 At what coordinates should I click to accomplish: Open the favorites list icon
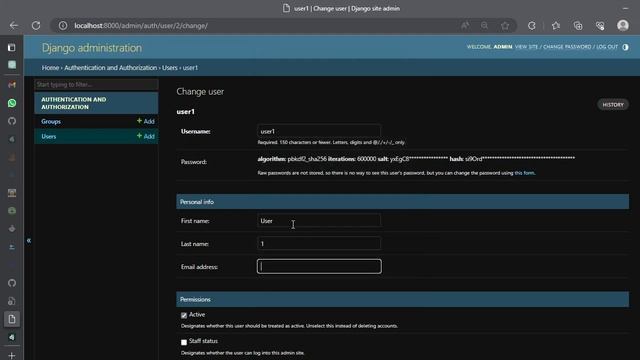(x=556, y=25)
